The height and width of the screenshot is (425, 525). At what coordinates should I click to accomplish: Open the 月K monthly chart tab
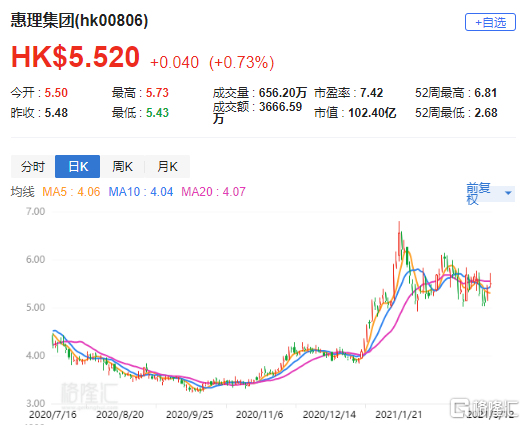pyautogui.click(x=167, y=166)
